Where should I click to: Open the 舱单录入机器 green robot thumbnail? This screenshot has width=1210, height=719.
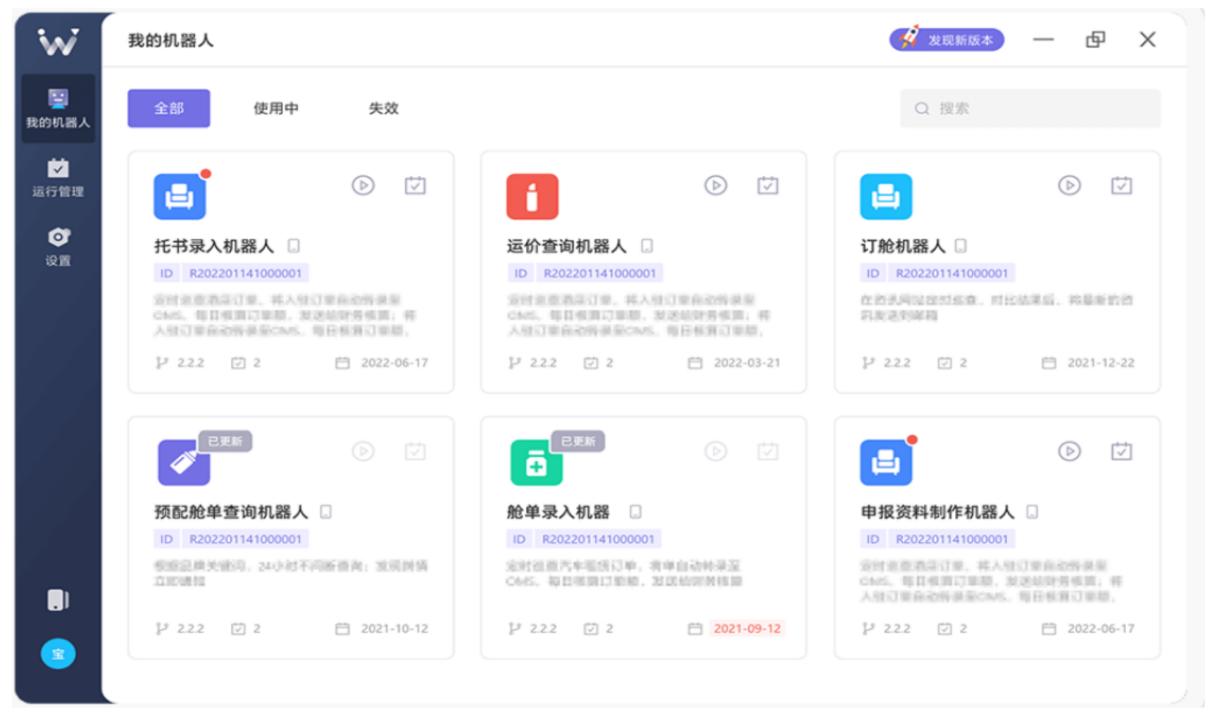532,462
